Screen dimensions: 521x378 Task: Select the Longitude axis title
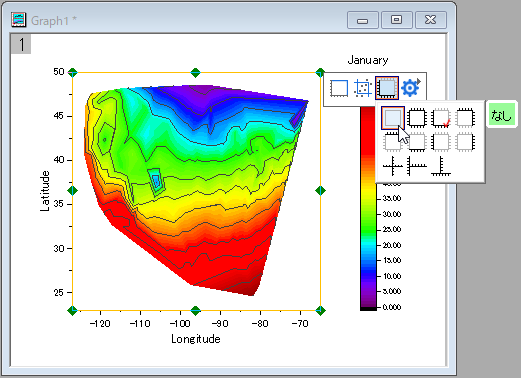pos(196,339)
